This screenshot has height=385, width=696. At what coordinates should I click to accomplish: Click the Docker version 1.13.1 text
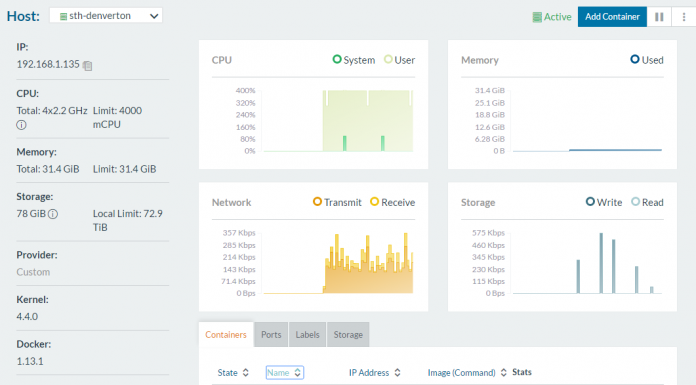point(30,361)
